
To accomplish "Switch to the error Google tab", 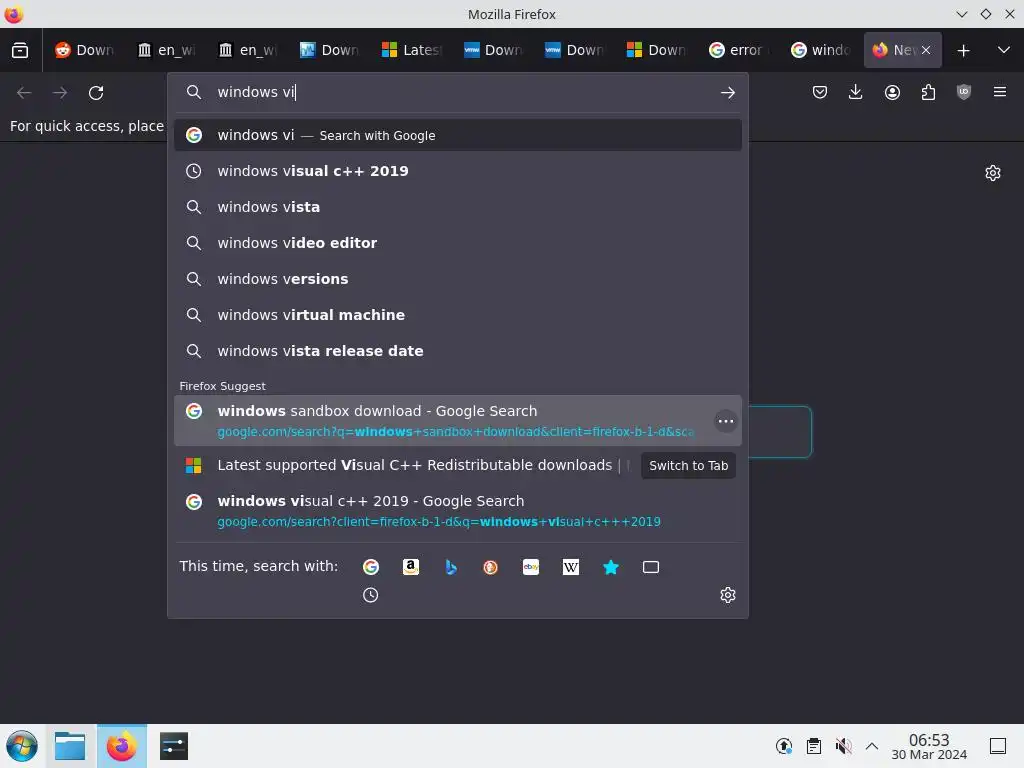I will pyautogui.click(x=738, y=50).
